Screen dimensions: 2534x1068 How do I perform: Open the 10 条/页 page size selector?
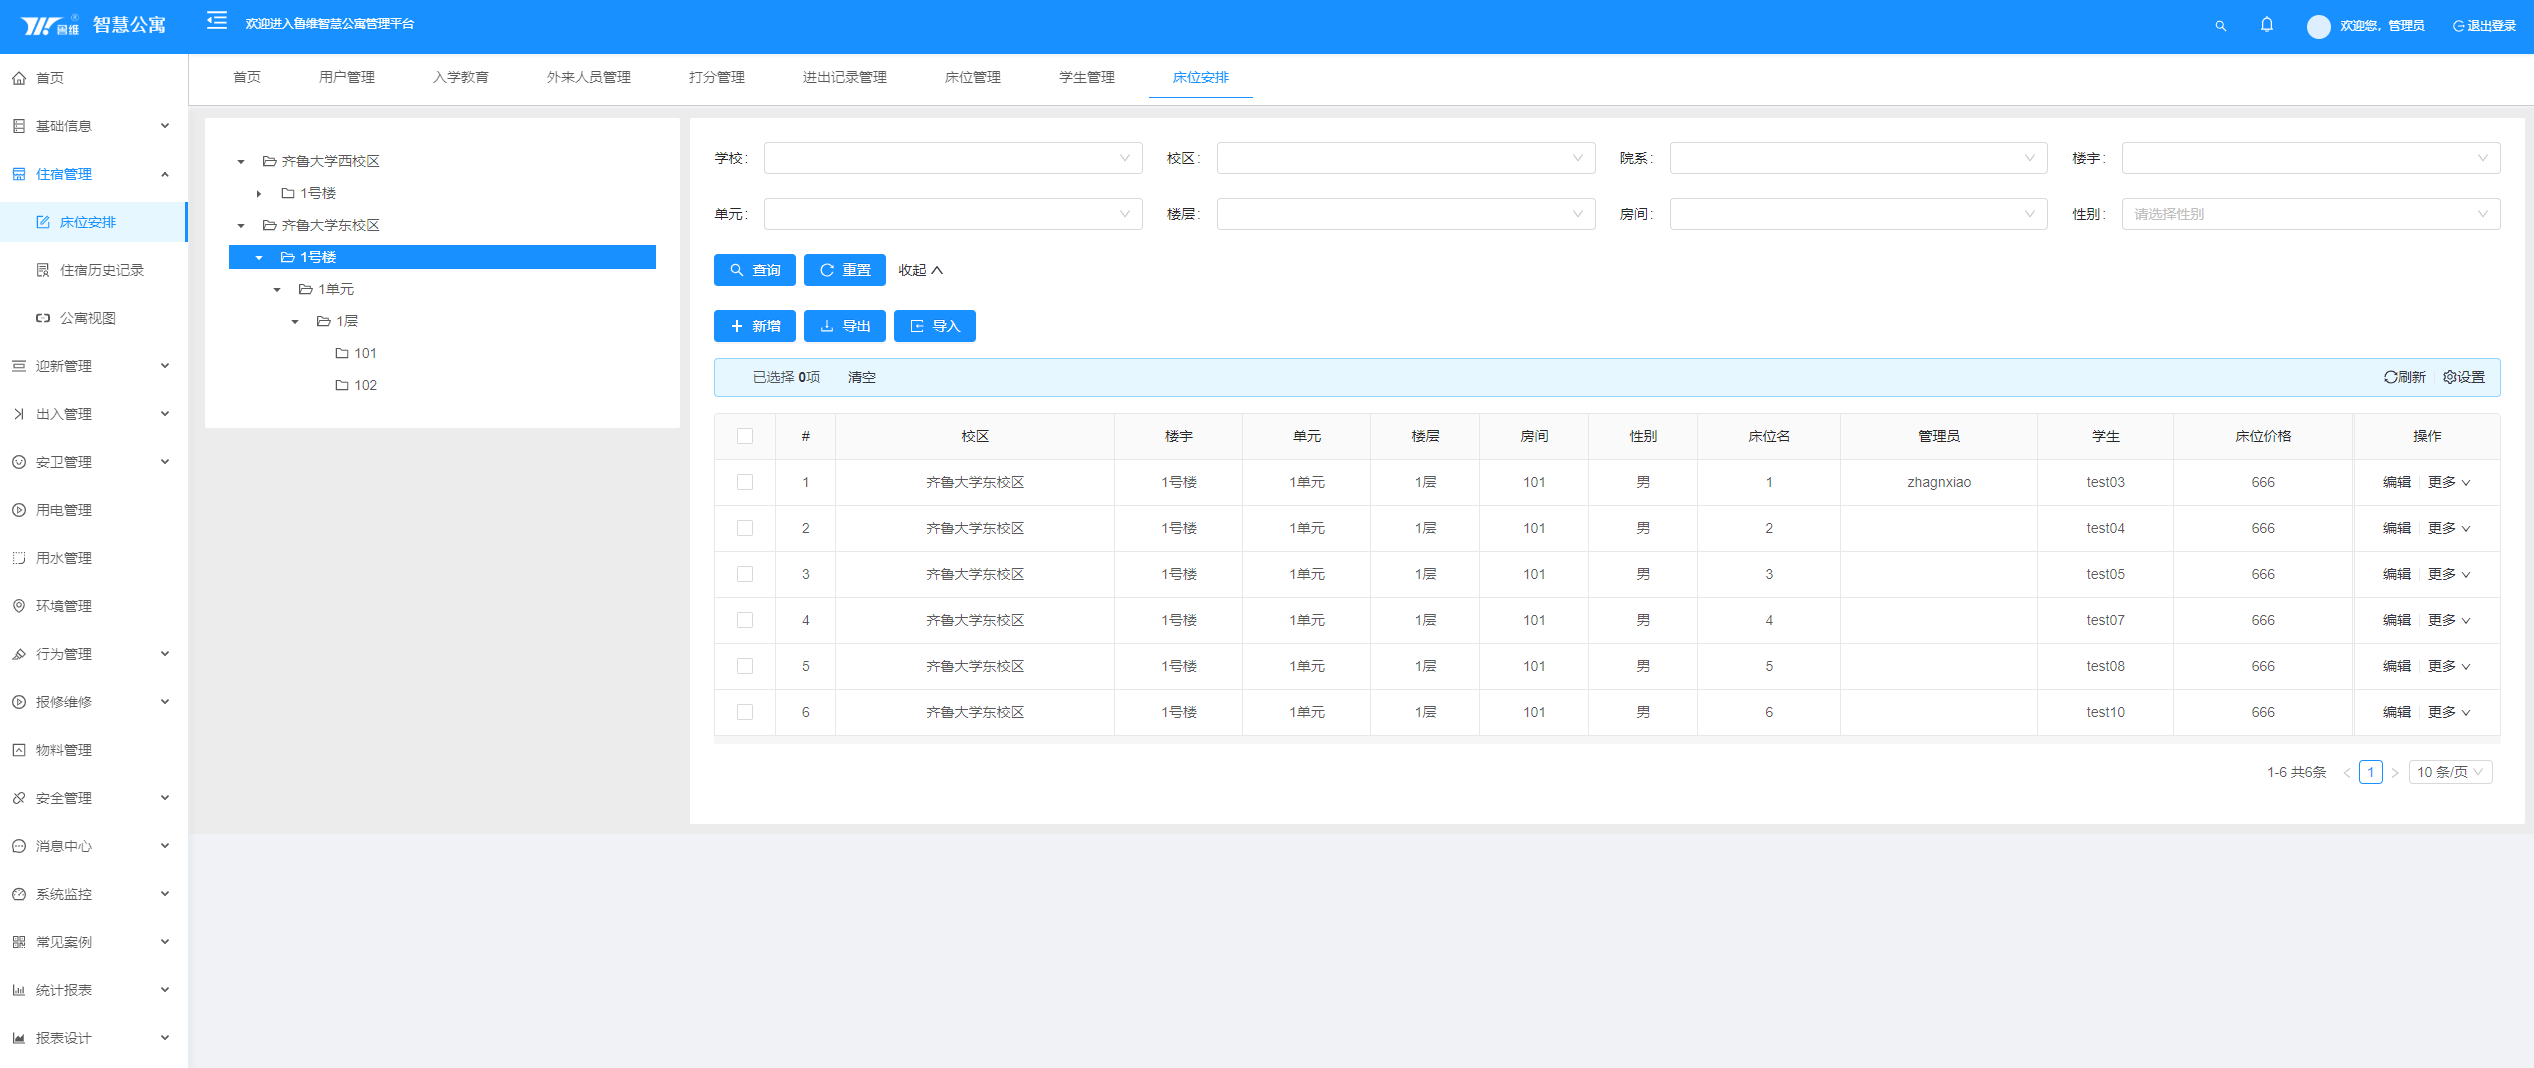coord(2449,772)
